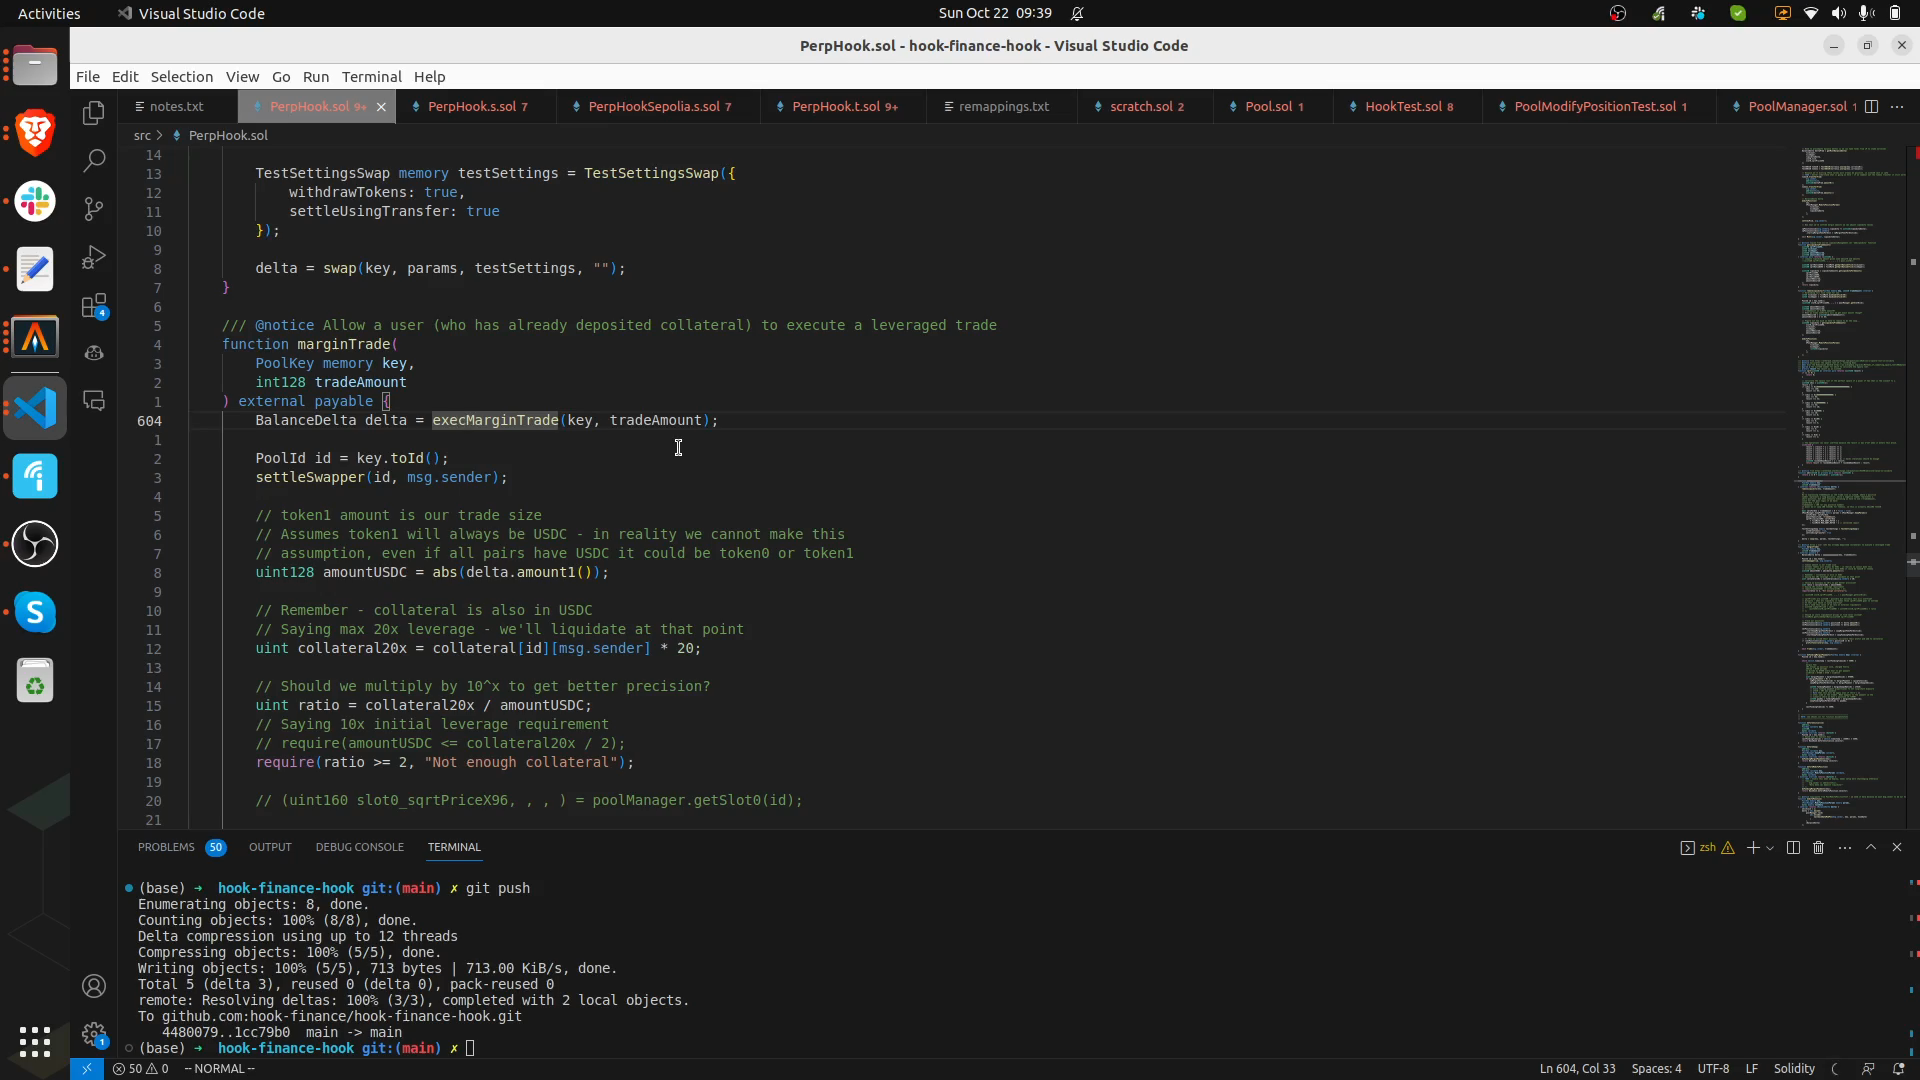Click the PerpHook.sol breadcrumb segment

(228, 136)
